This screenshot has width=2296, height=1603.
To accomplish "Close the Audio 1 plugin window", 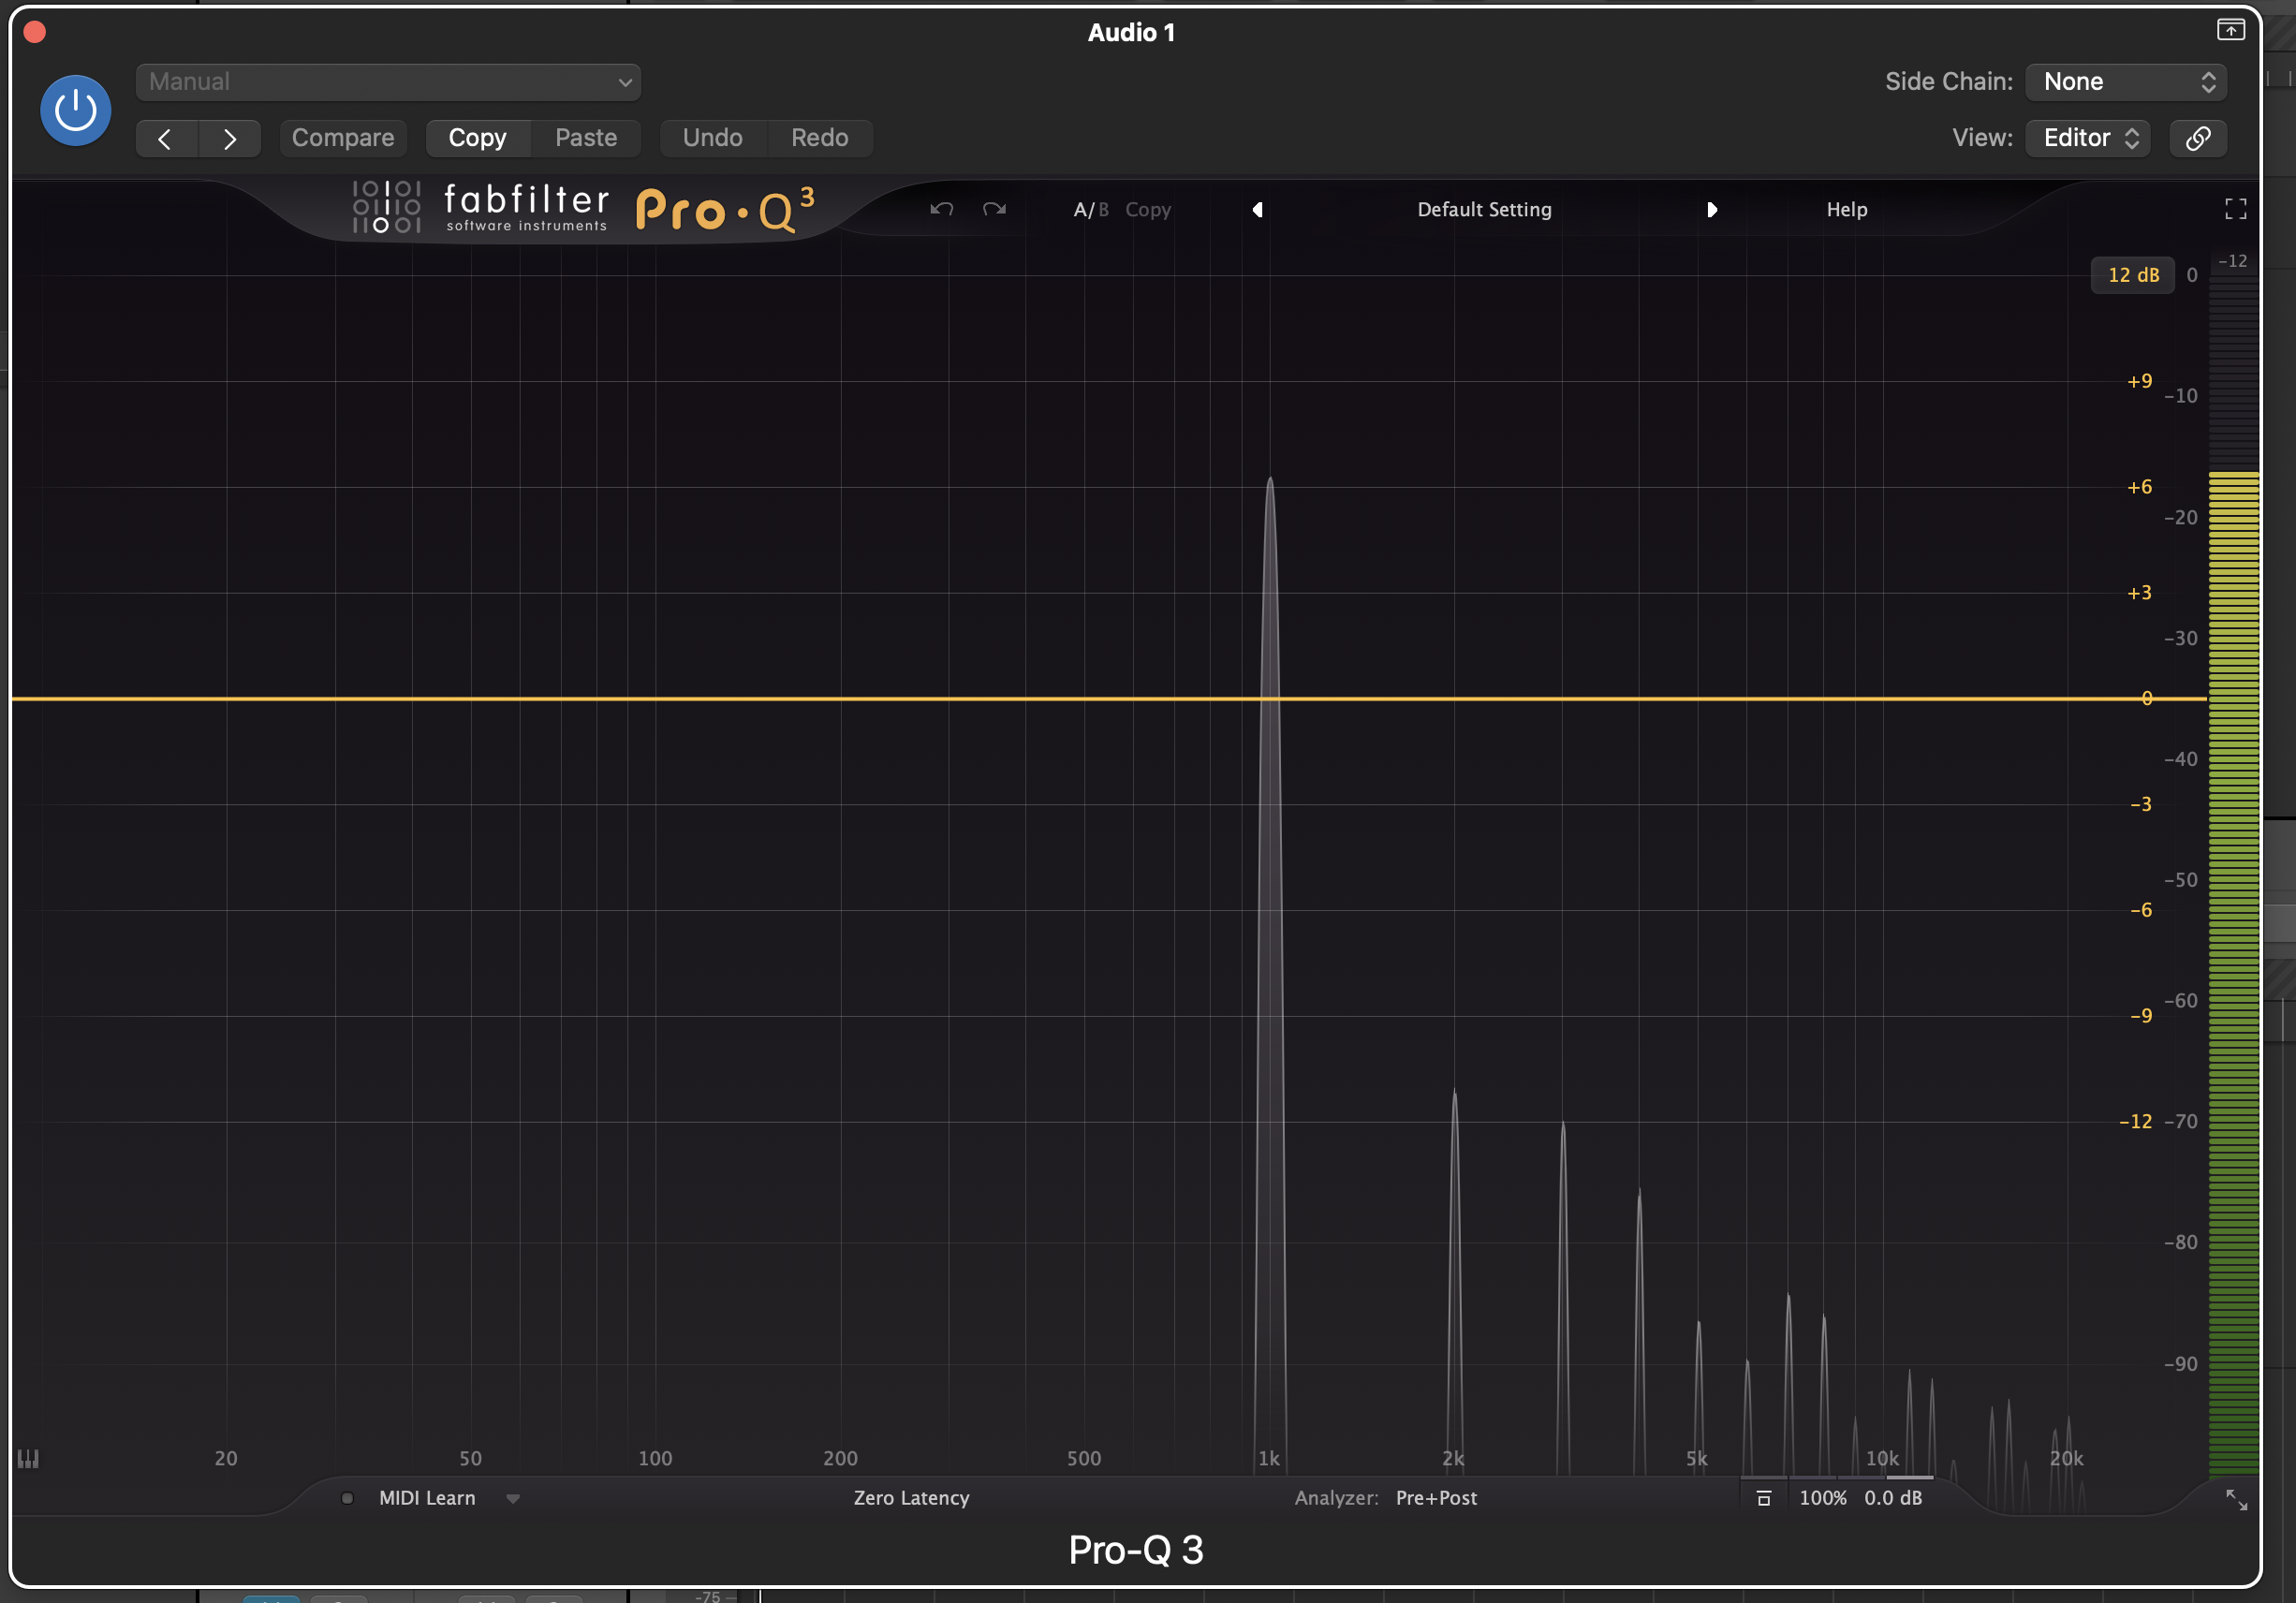I will pyautogui.click(x=35, y=32).
